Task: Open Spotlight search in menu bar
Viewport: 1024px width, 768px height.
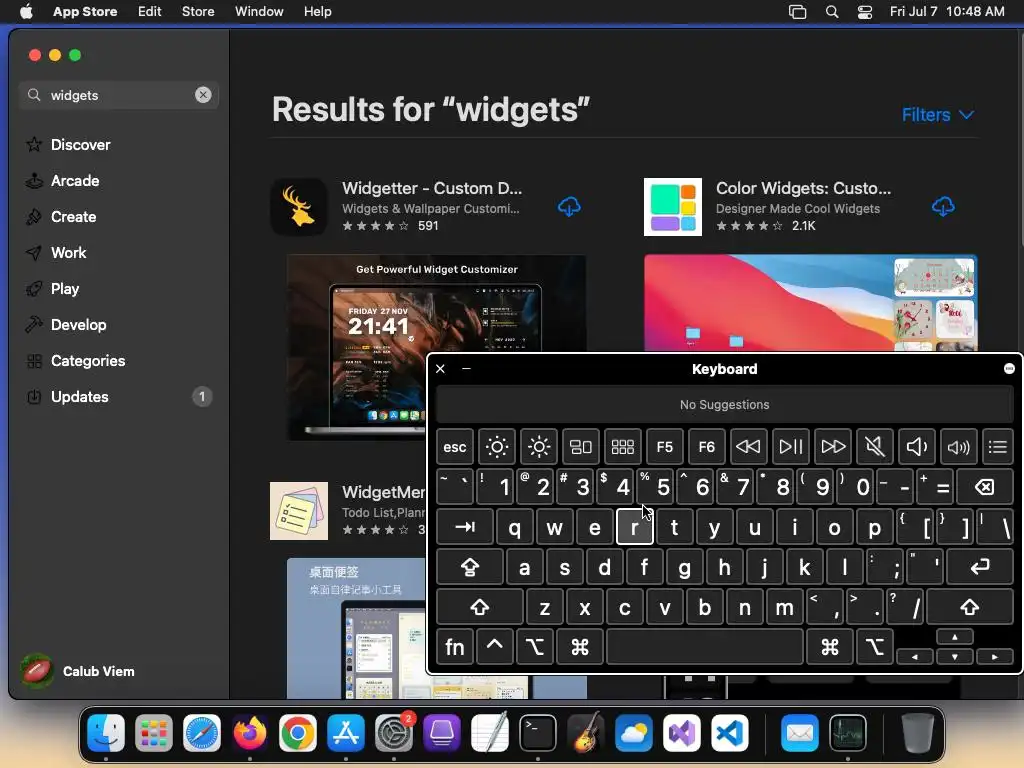Action: (x=831, y=11)
